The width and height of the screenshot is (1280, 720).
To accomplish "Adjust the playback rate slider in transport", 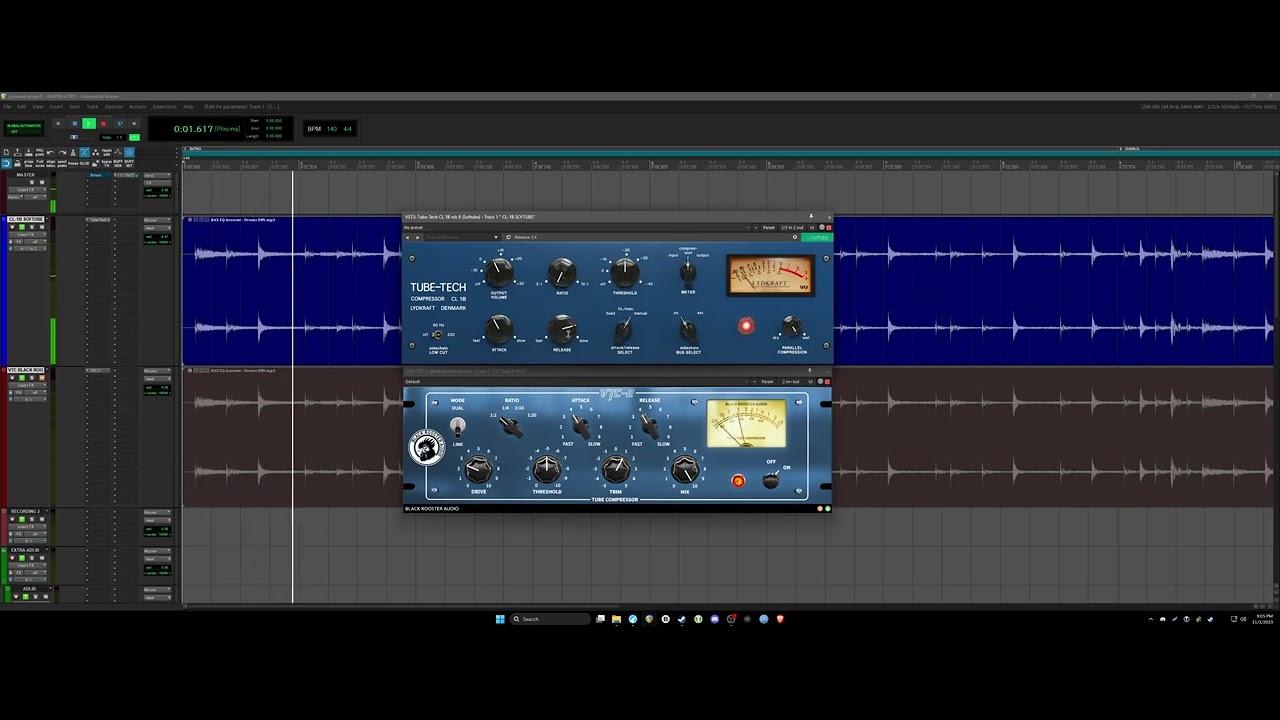I will coord(74,137).
